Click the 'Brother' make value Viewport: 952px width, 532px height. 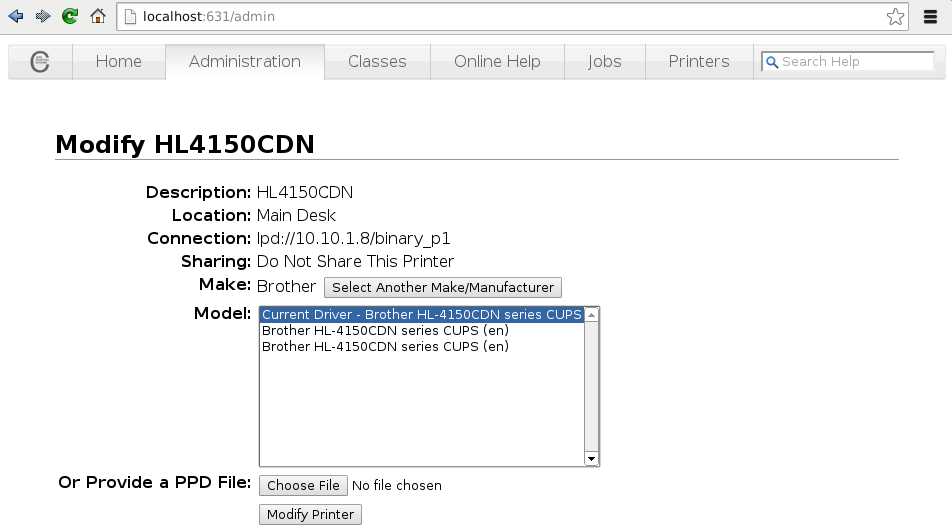coord(286,287)
